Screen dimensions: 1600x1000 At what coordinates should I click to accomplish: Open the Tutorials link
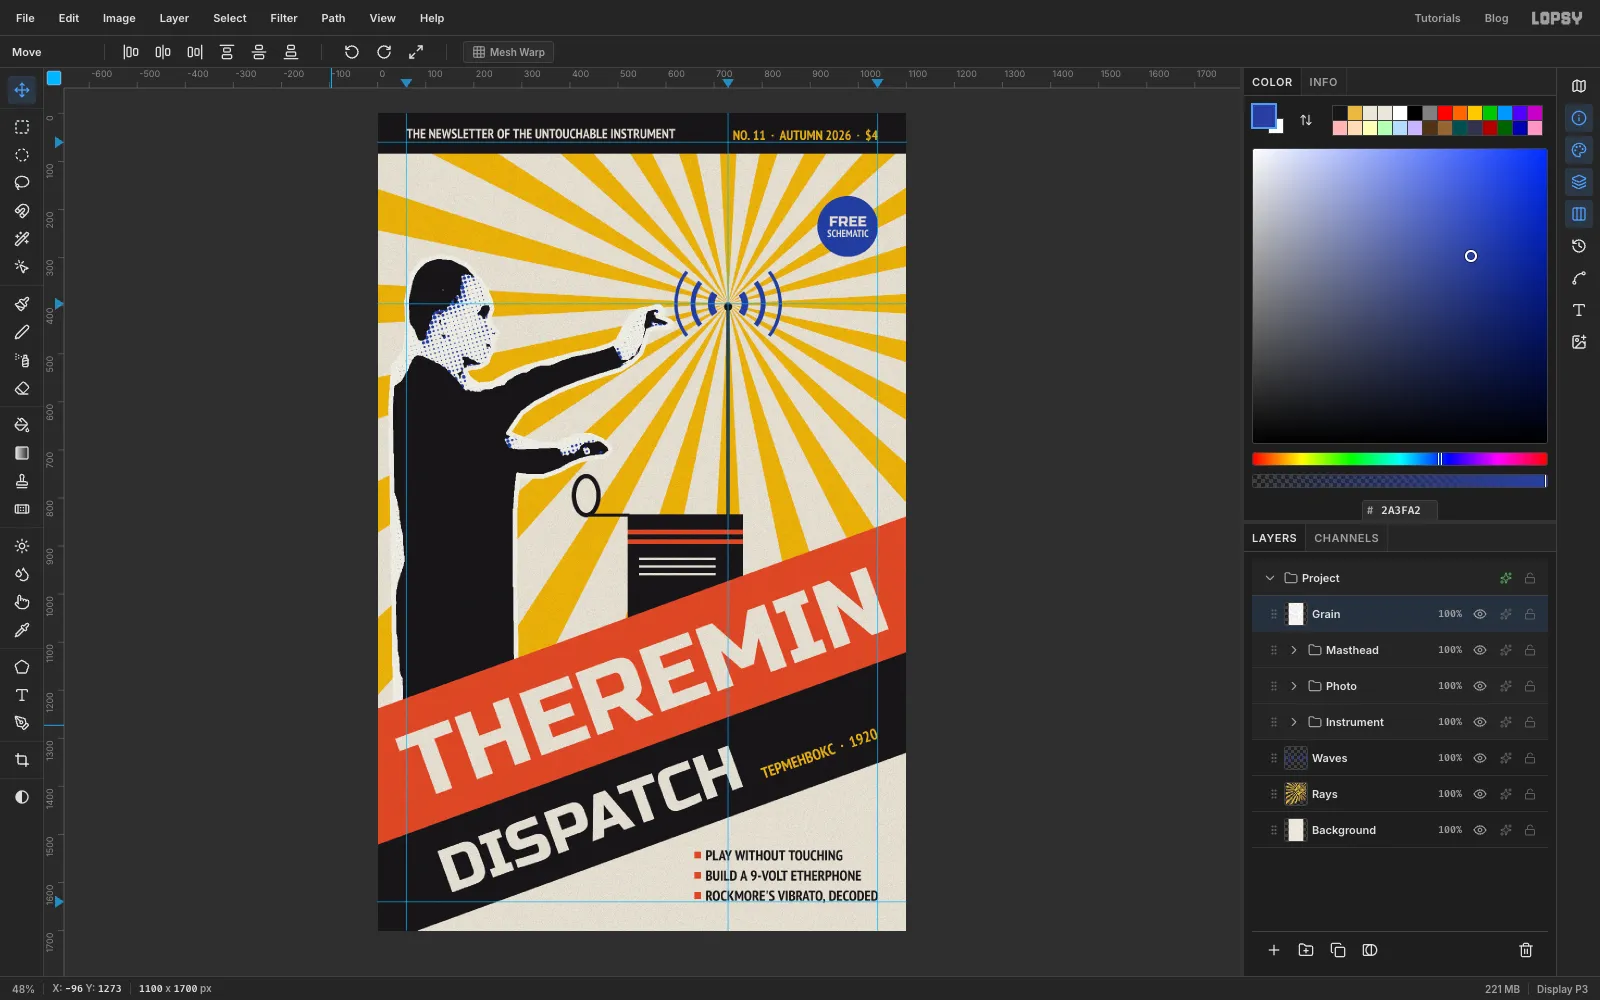click(1437, 18)
